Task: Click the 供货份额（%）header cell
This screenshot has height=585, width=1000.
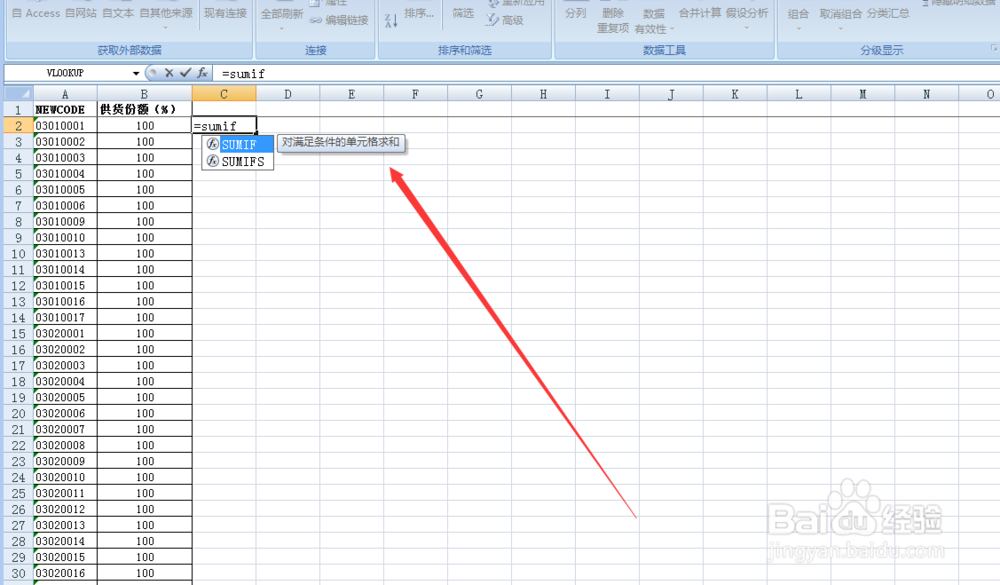Action: coord(145,110)
